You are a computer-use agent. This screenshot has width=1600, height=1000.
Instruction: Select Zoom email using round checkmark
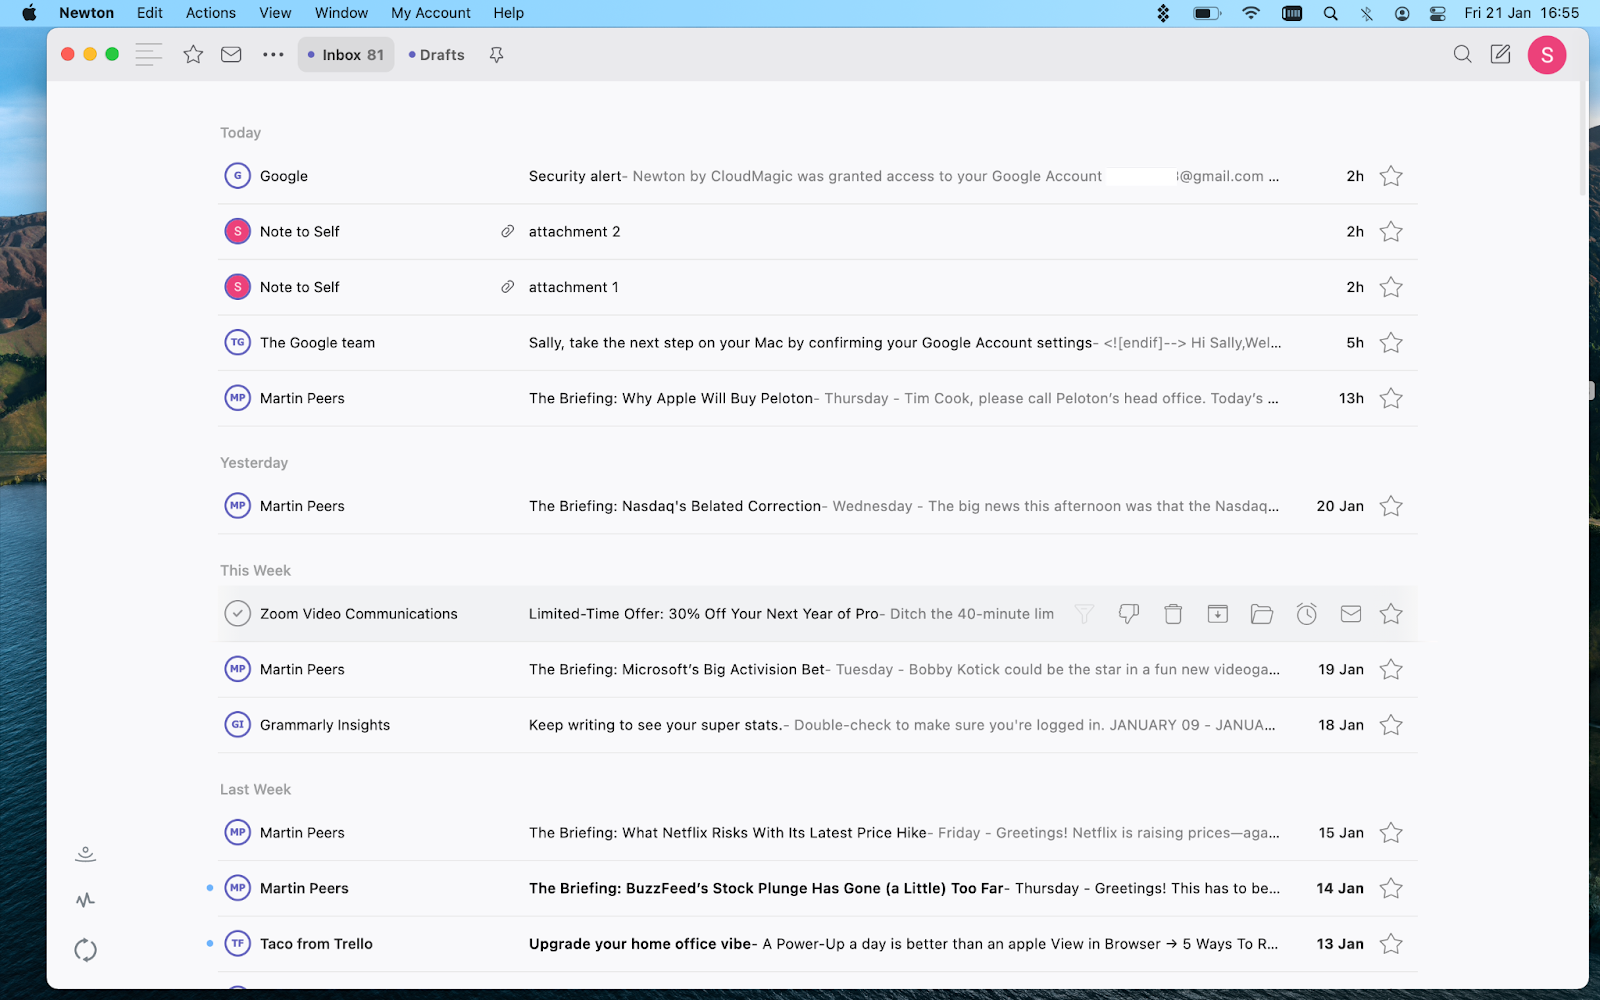tap(237, 613)
